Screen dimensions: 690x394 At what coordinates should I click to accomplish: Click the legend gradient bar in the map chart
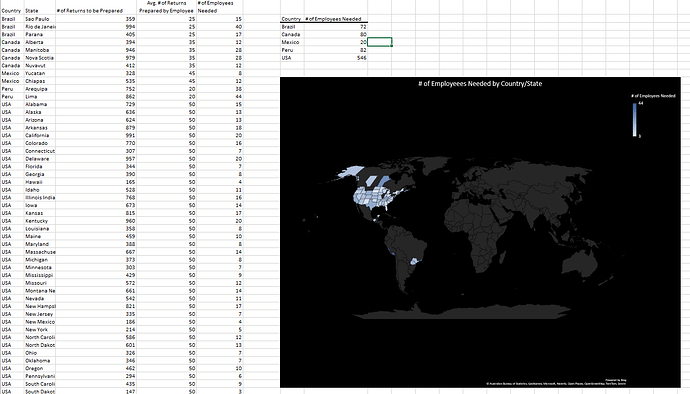coord(635,120)
